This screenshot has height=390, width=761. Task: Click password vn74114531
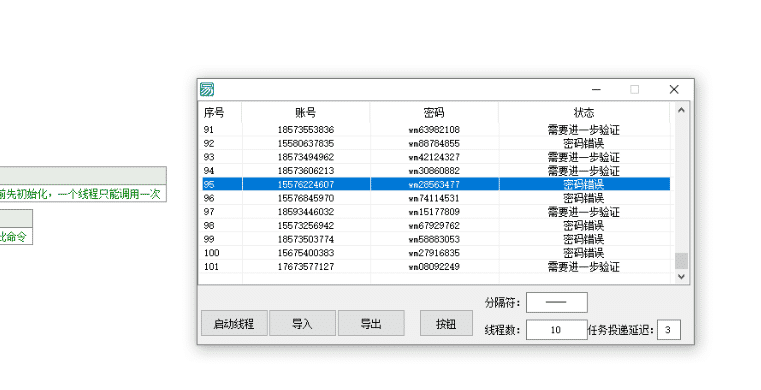pyautogui.click(x=434, y=198)
